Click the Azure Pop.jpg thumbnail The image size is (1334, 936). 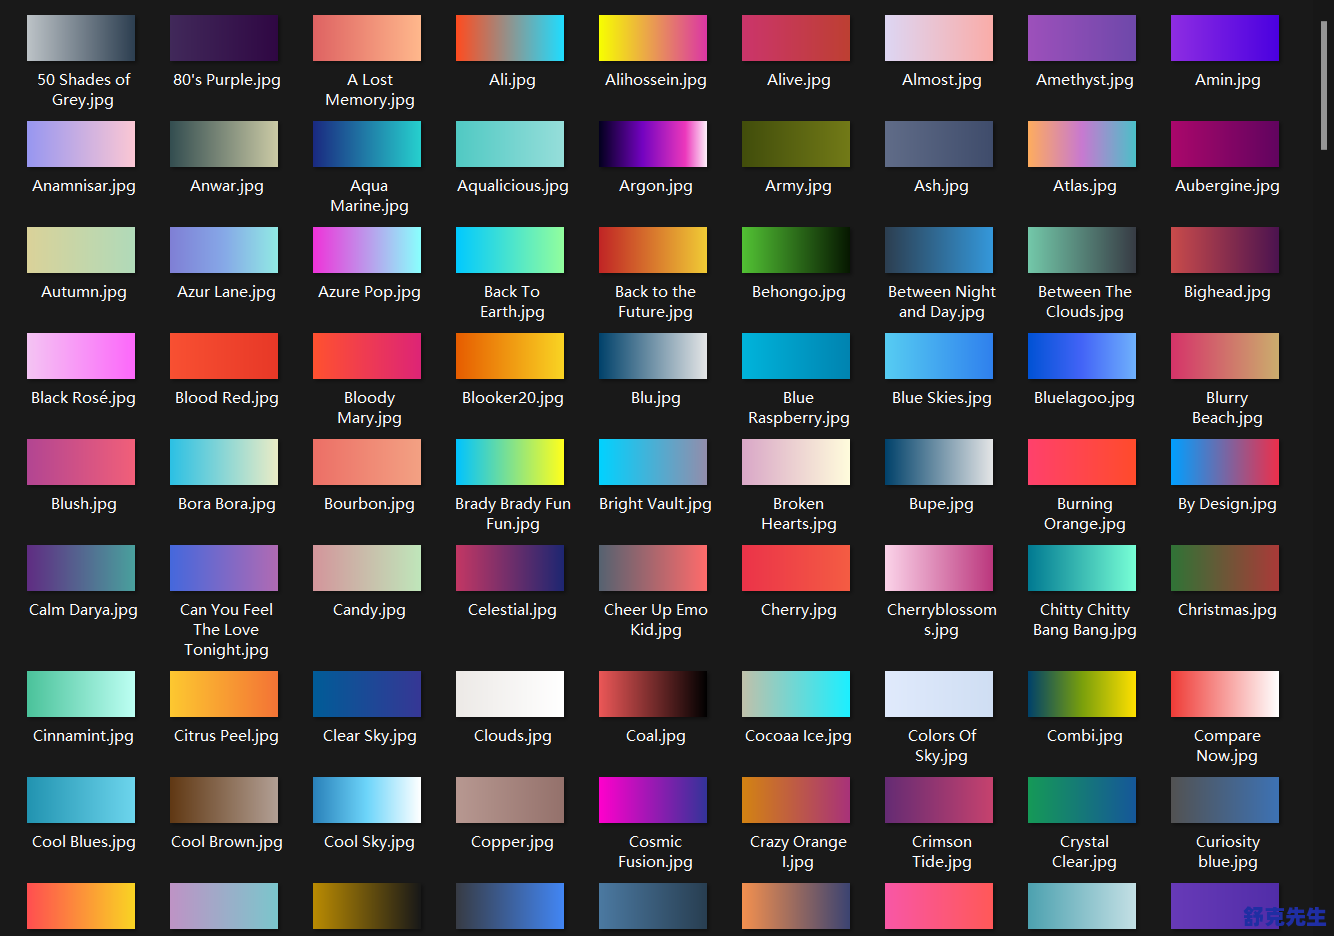click(367, 250)
